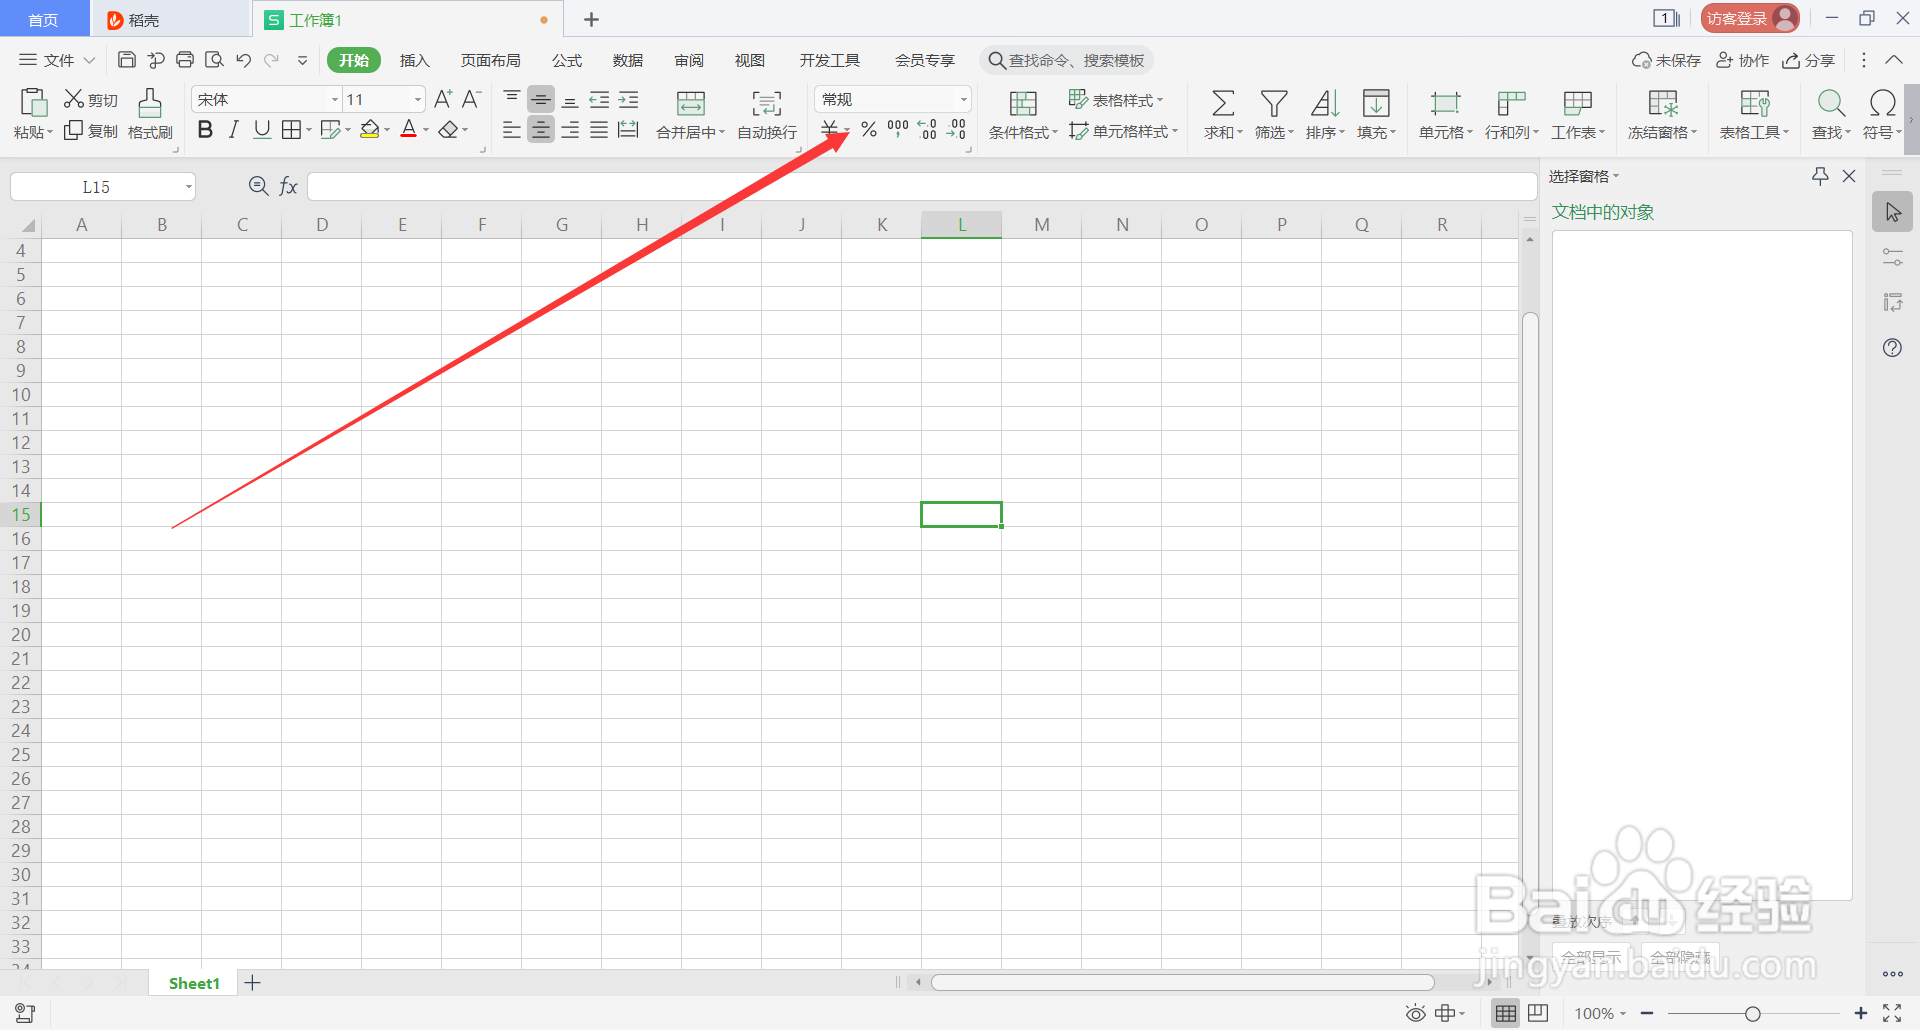Select the AutoSum (求和) tool
1920x1030 pixels.
click(x=1221, y=113)
